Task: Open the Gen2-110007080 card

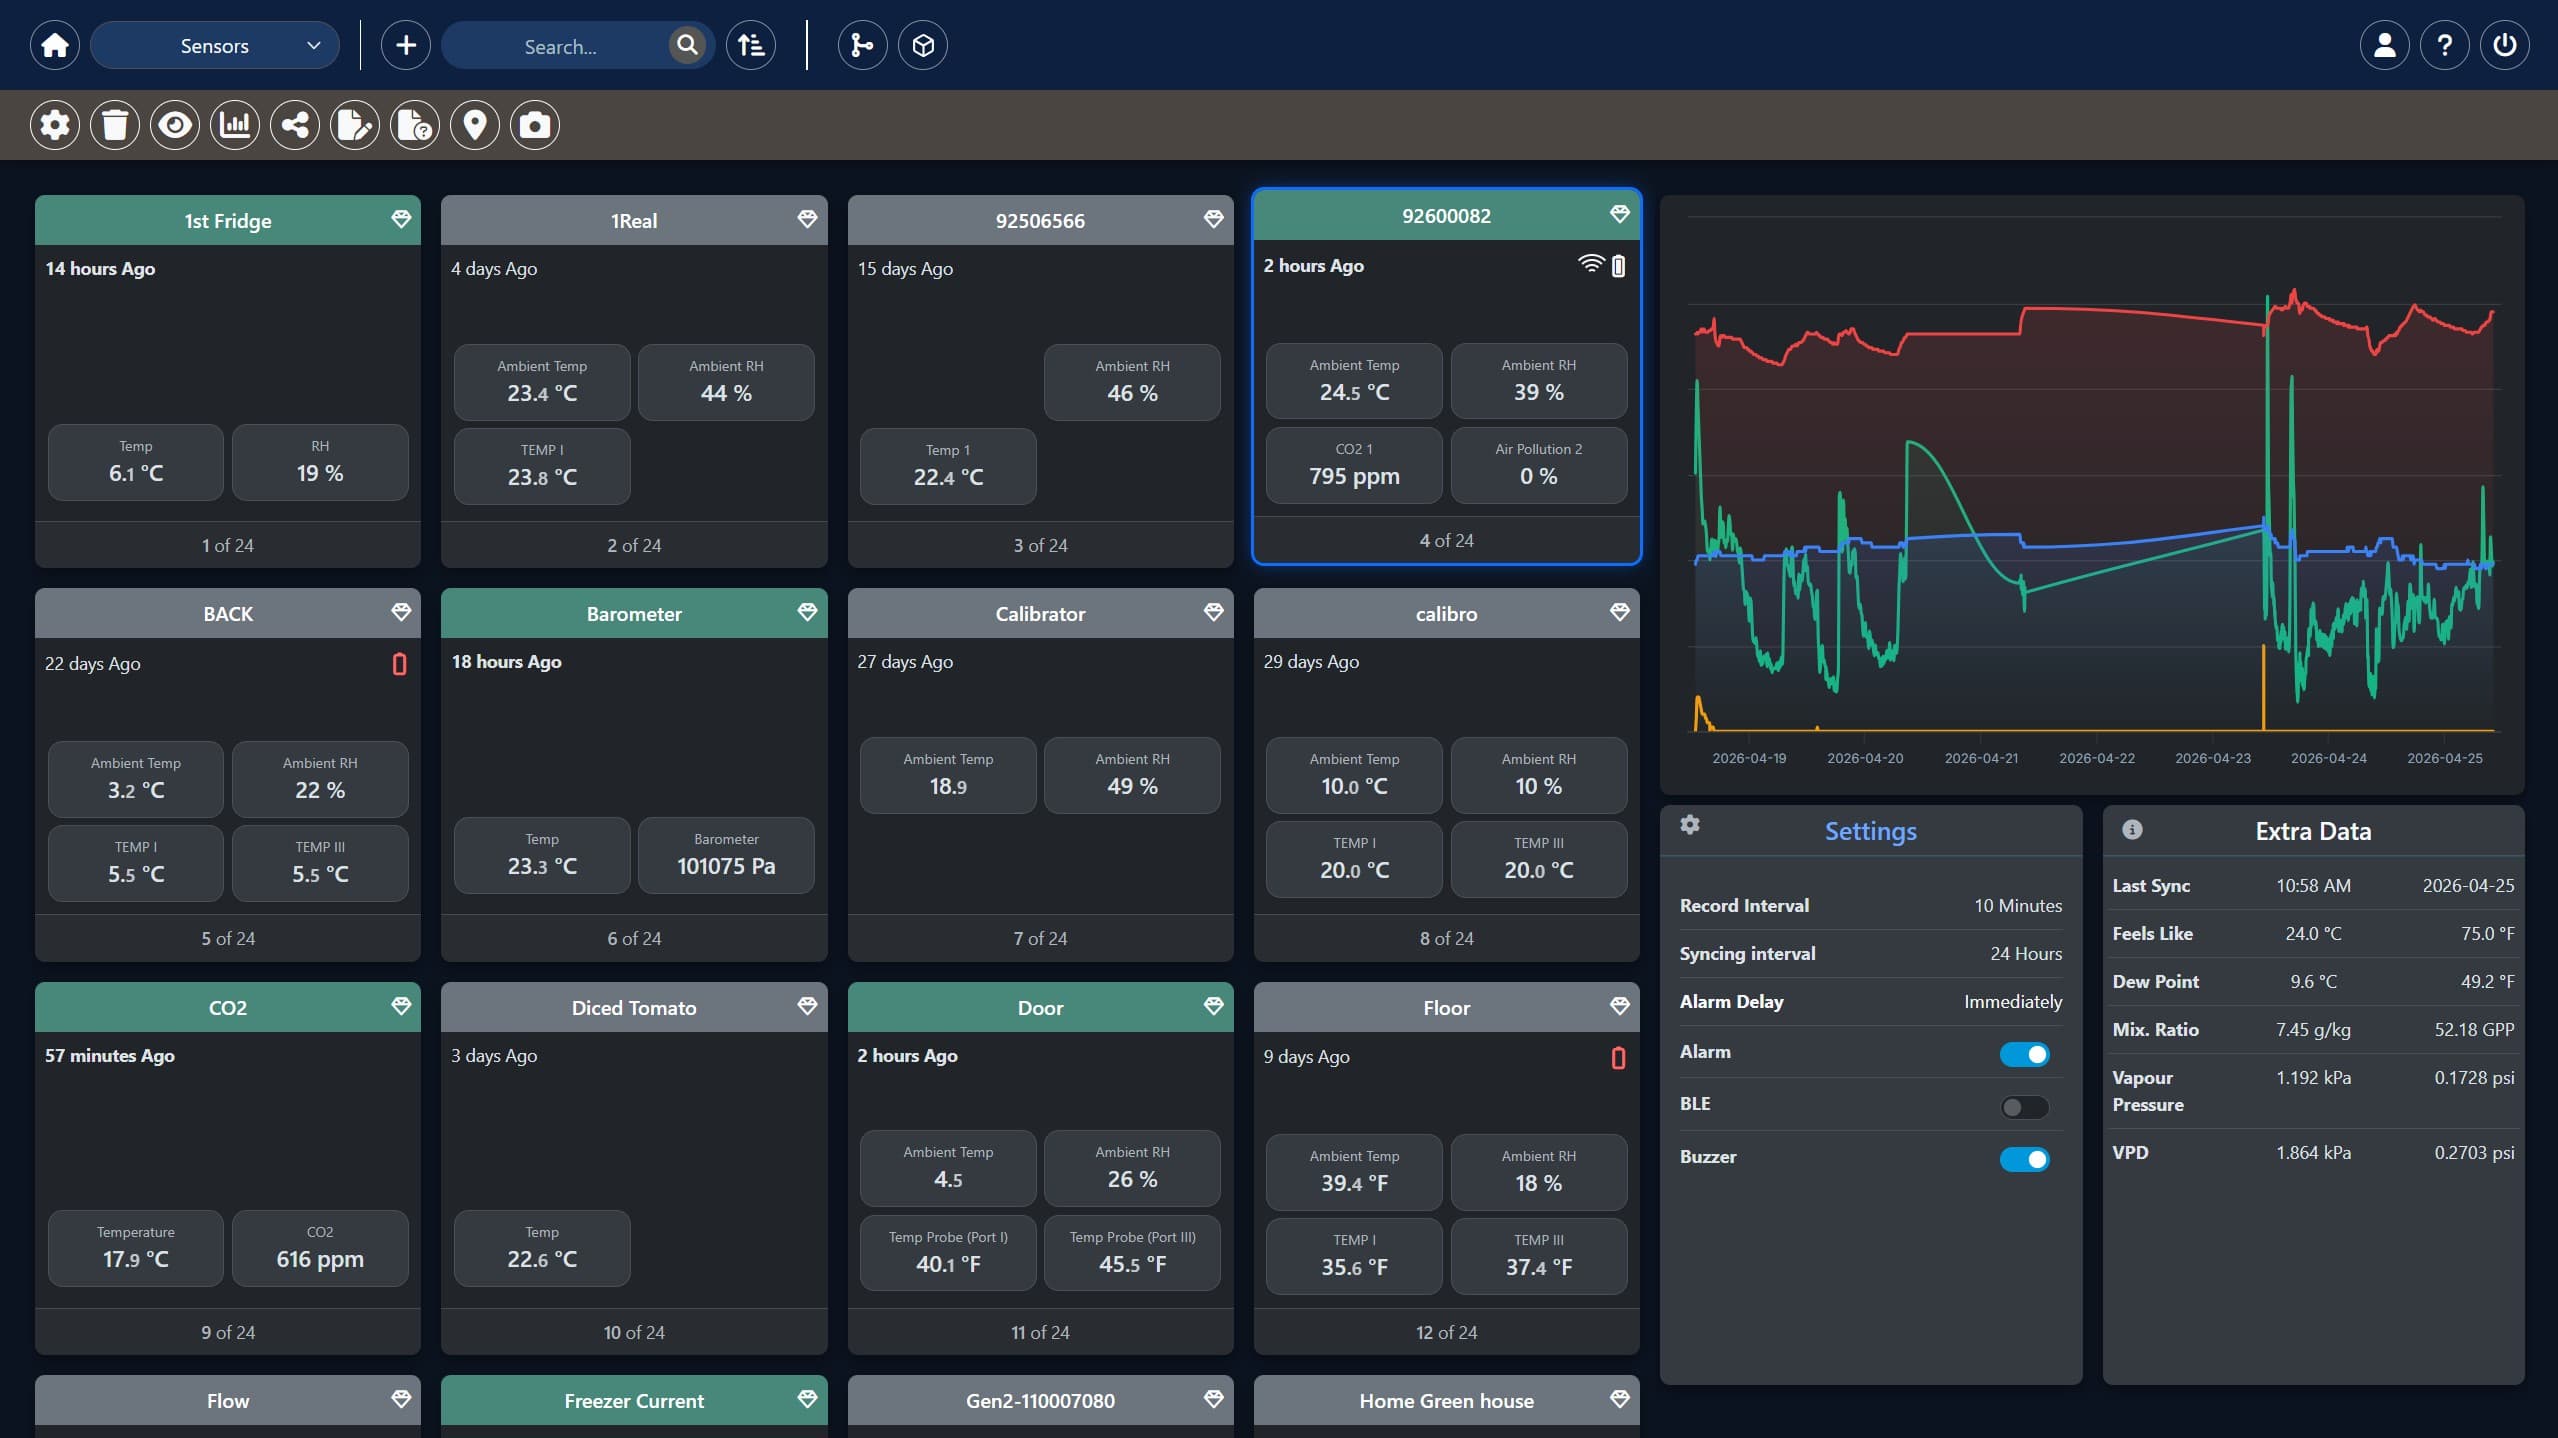Action: pos(1040,1400)
